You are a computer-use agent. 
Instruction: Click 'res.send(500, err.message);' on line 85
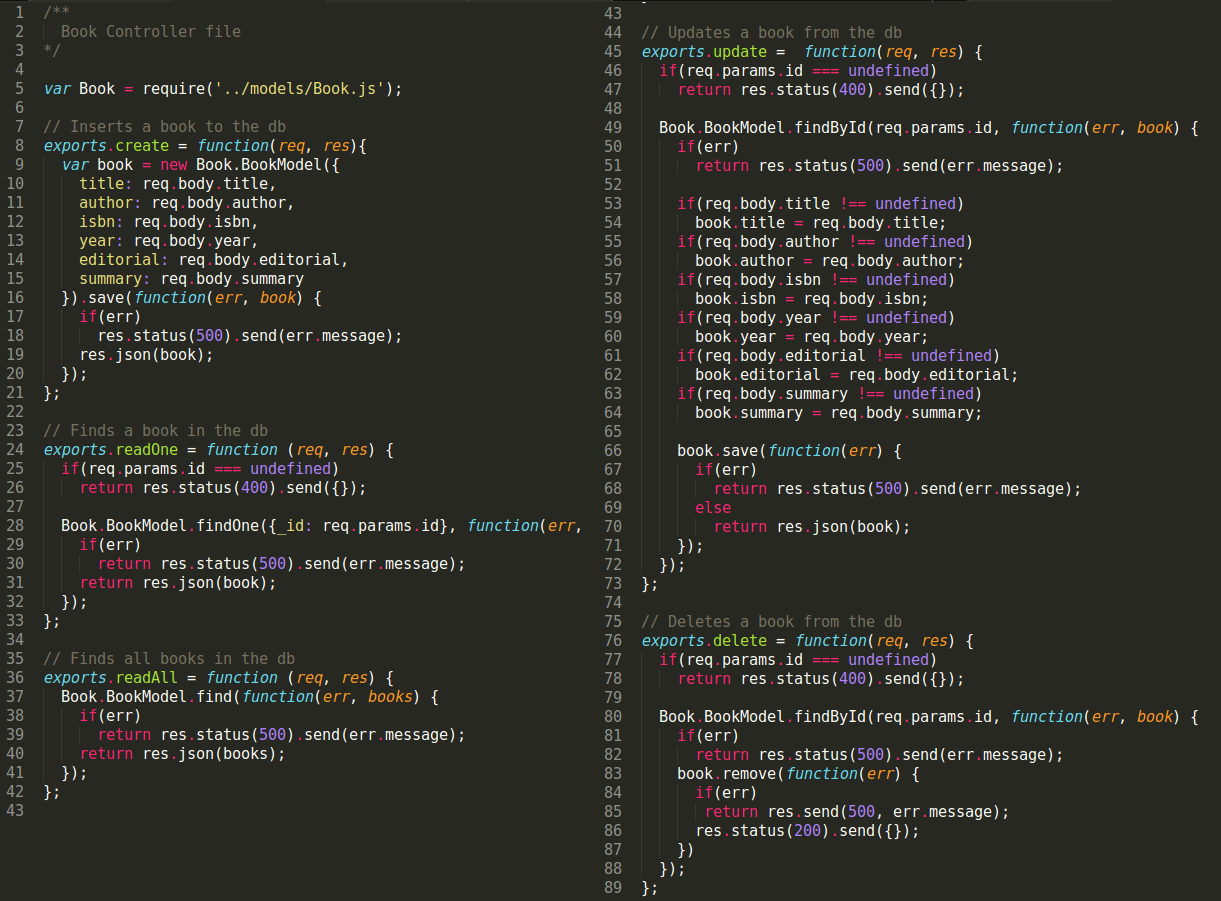click(888, 811)
